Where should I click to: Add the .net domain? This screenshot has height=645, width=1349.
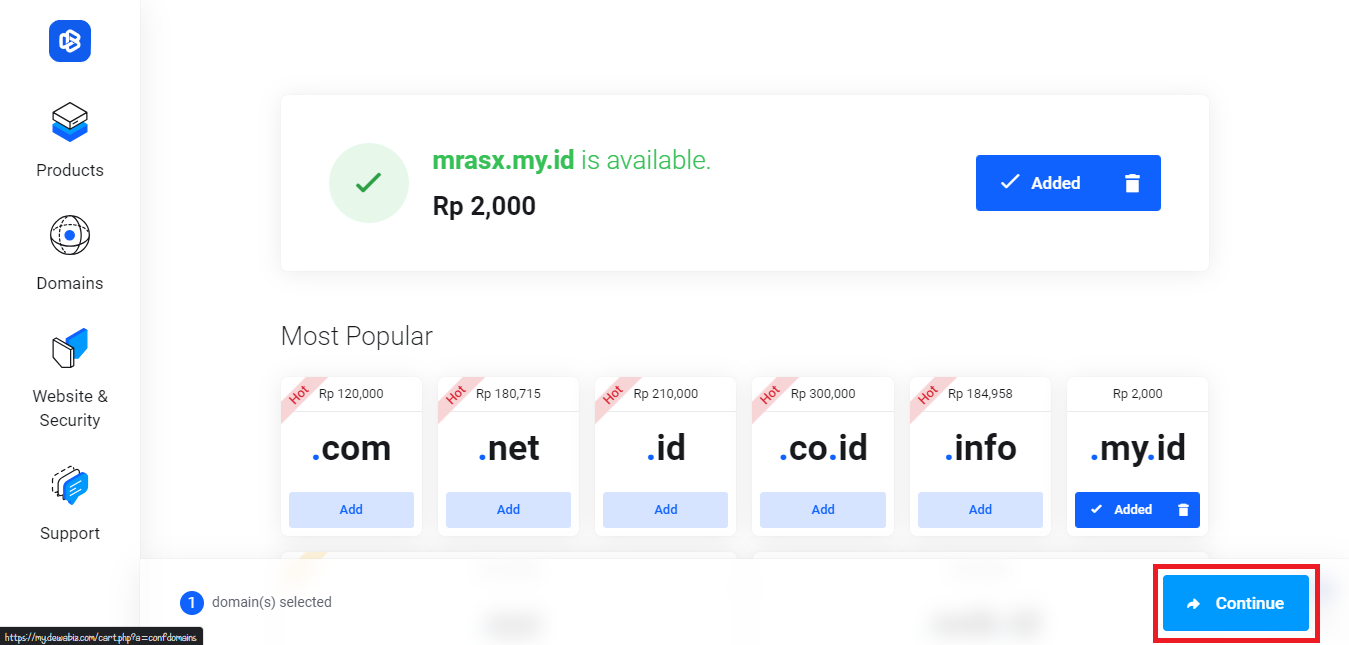pyautogui.click(x=508, y=510)
